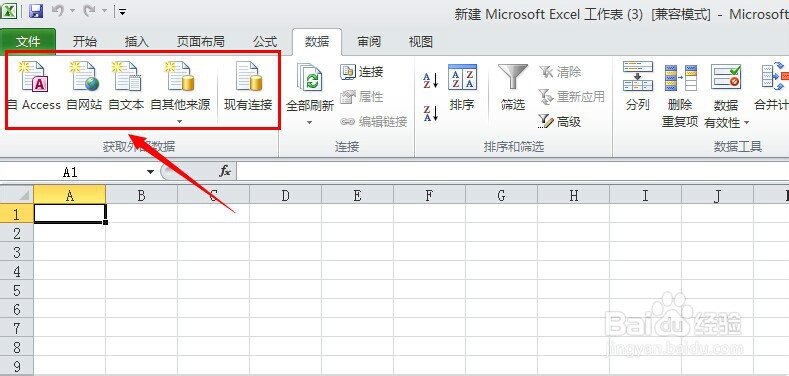
Task: Open Text to Columns (分列)
Action: coord(638,86)
